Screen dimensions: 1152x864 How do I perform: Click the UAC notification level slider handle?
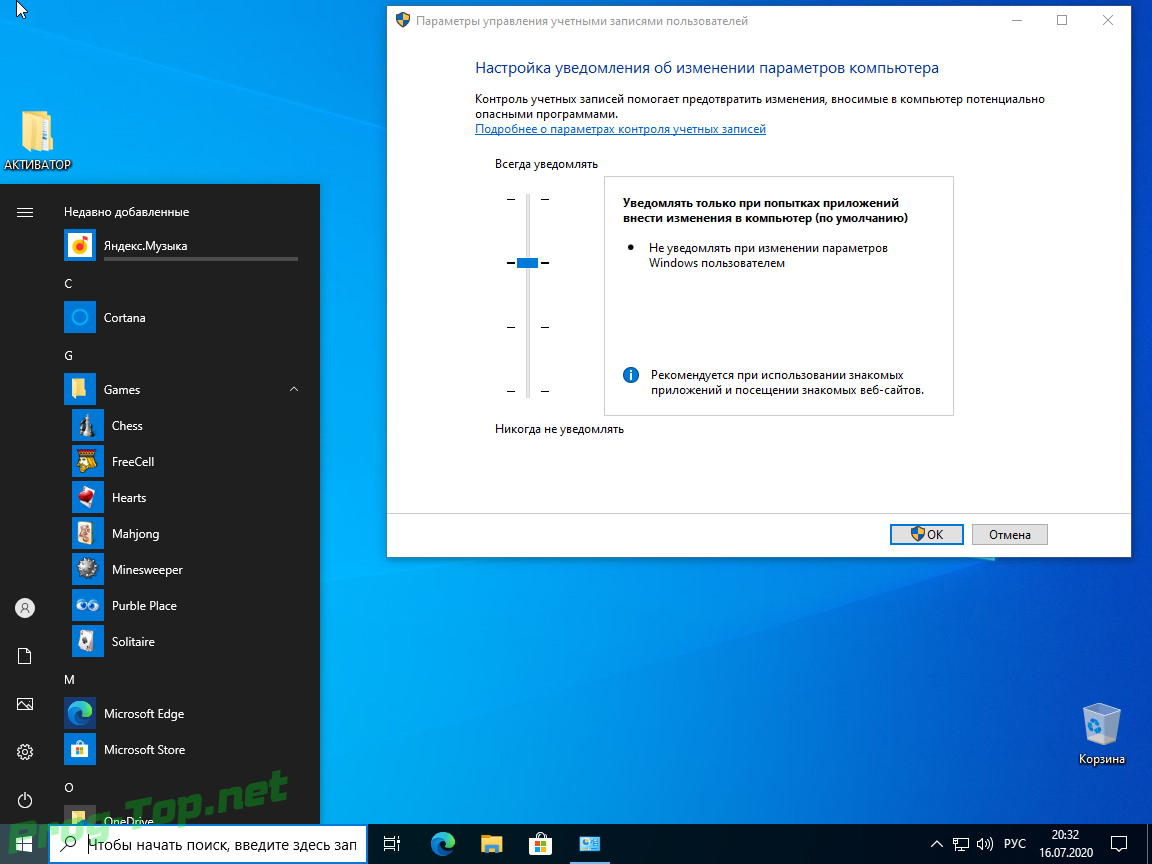coord(528,263)
